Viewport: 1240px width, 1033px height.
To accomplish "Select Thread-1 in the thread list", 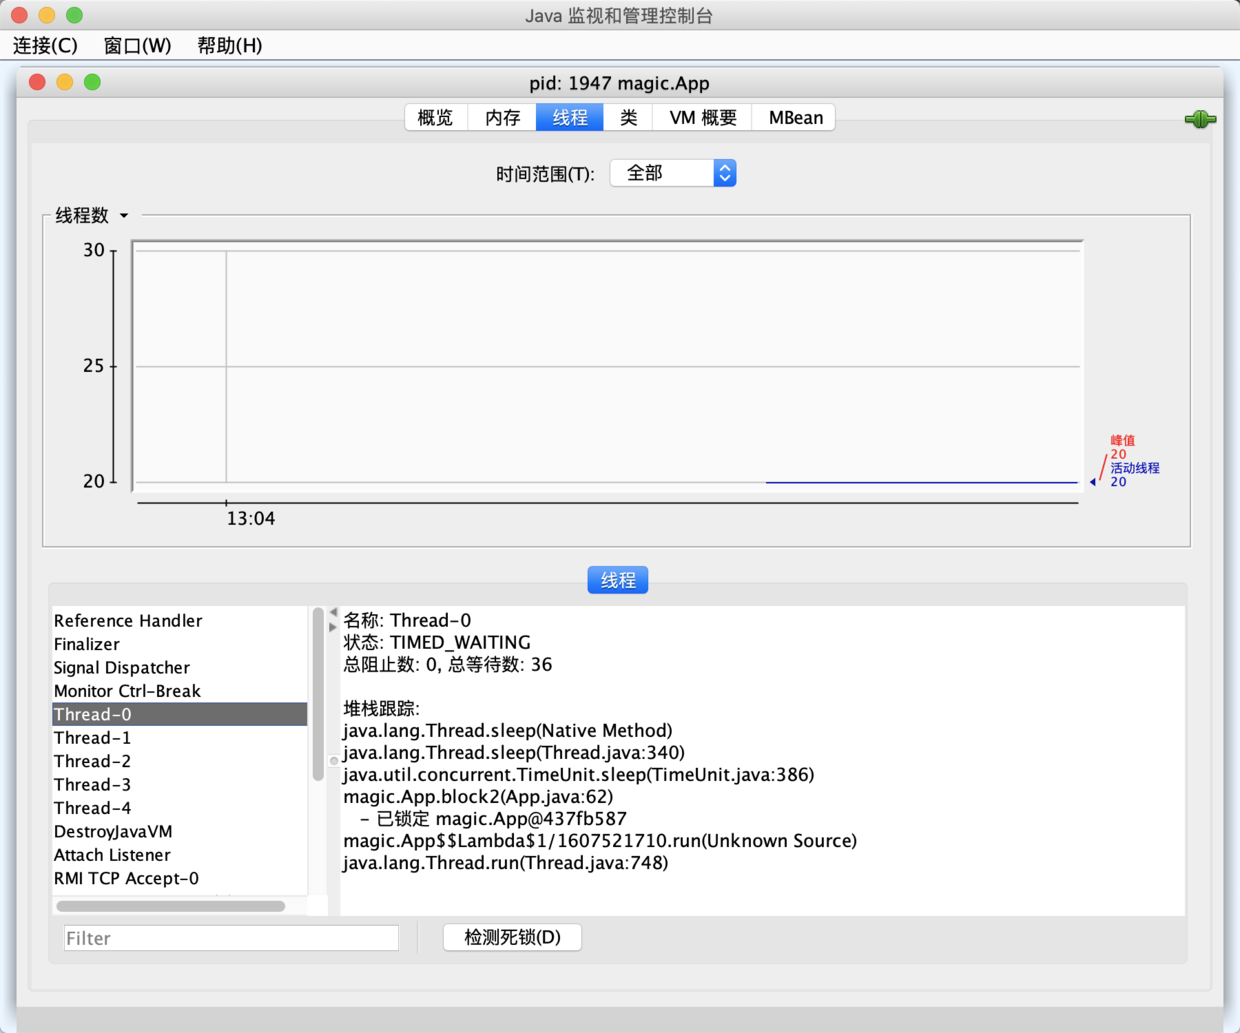I will pos(179,738).
